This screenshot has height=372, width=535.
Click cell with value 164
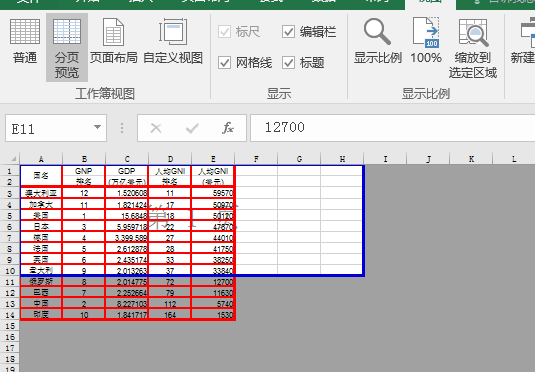(x=170, y=315)
